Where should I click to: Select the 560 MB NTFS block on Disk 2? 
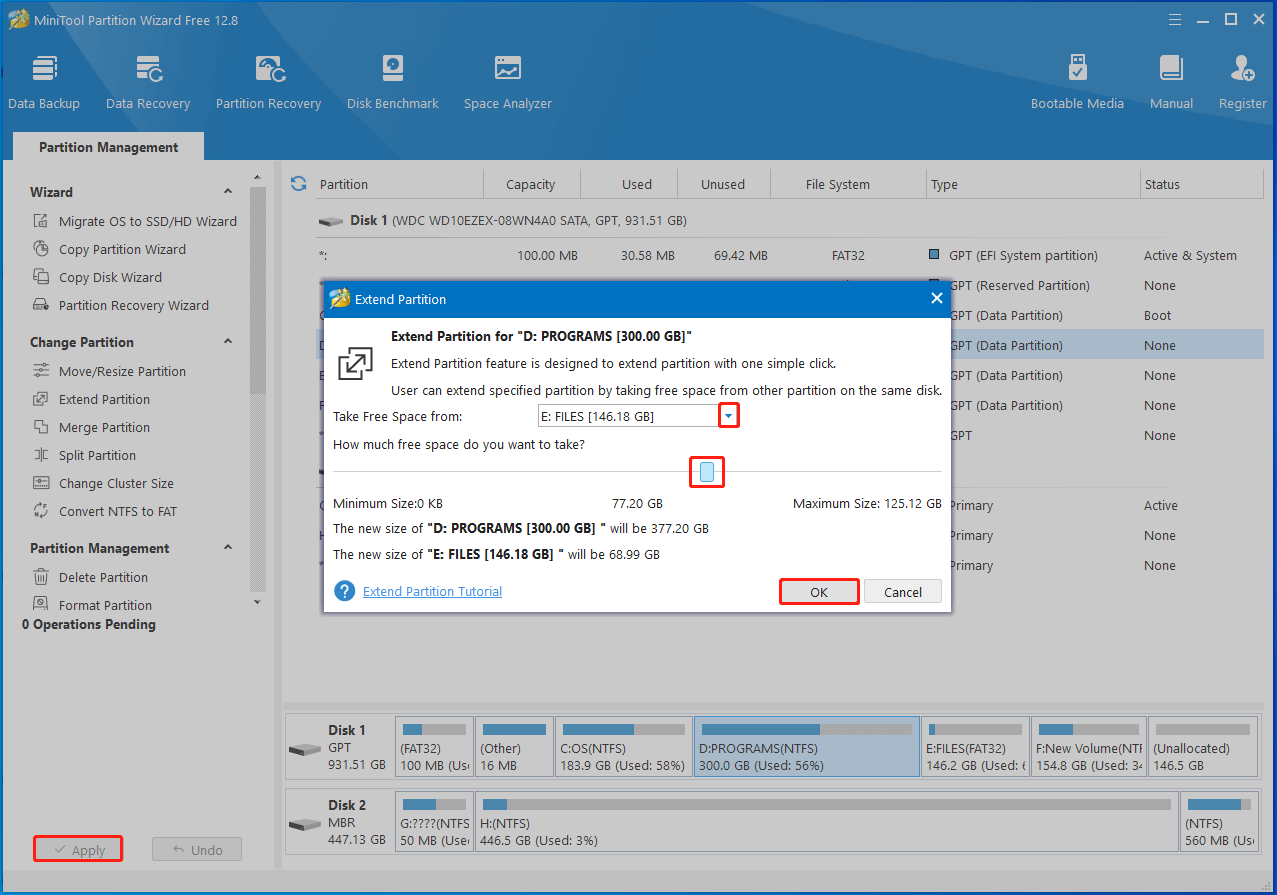tap(1220, 822)
